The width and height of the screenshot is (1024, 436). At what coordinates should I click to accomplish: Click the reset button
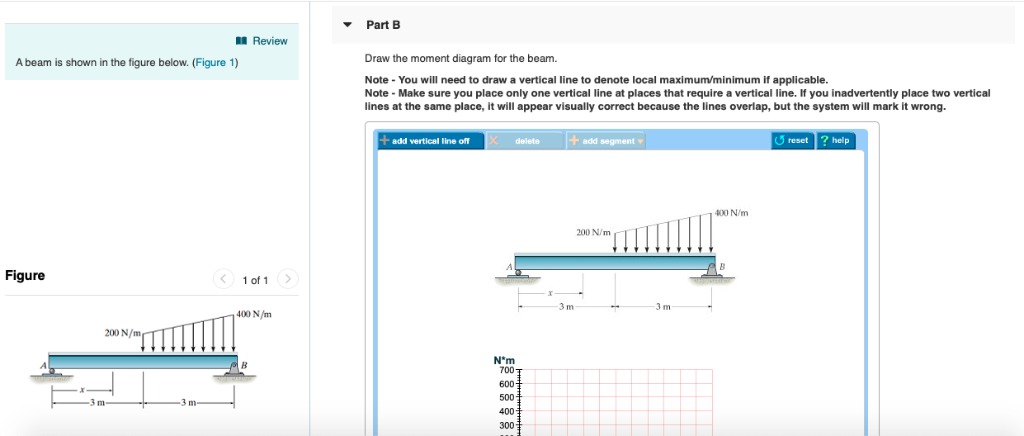pos(793,140)
